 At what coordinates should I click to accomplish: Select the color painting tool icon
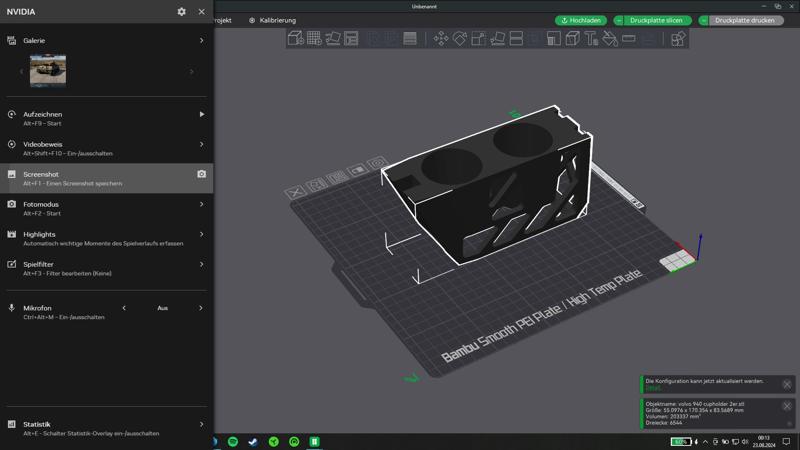coord(610,39)
